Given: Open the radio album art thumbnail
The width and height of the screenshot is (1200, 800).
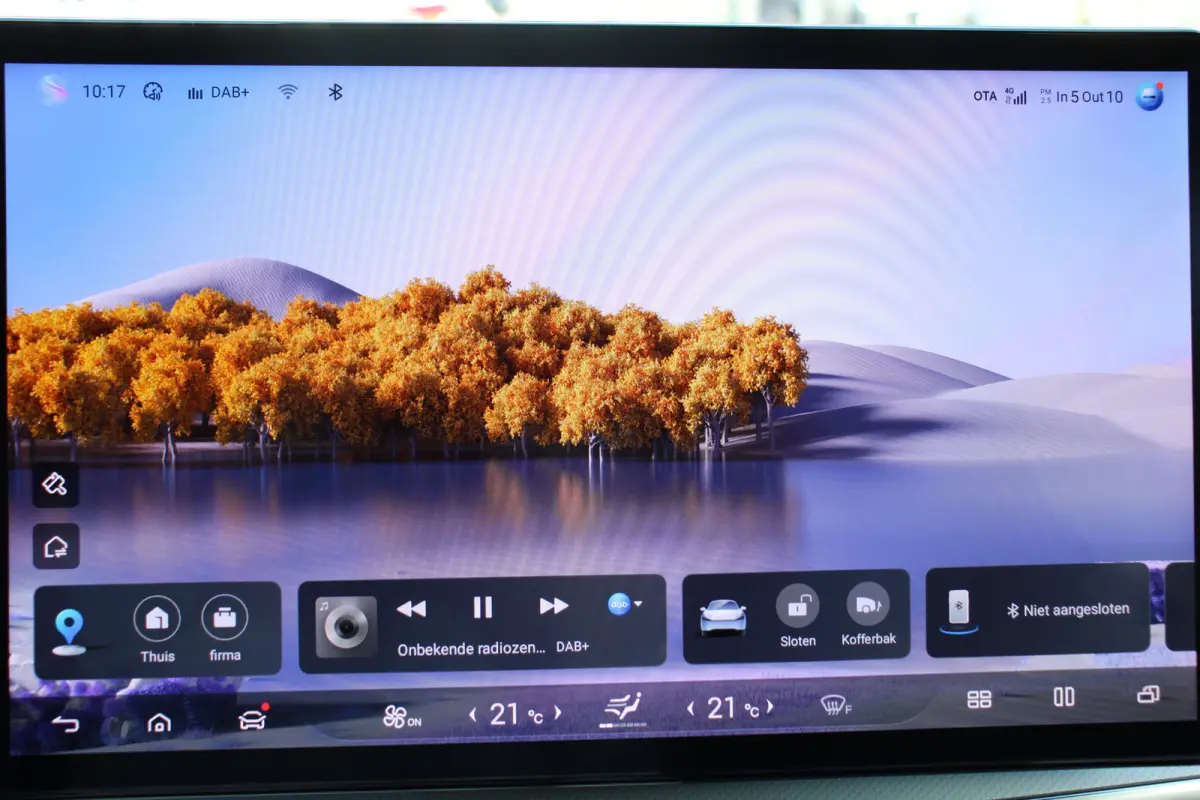Looking at the screenshot, I should coord(346,626).
